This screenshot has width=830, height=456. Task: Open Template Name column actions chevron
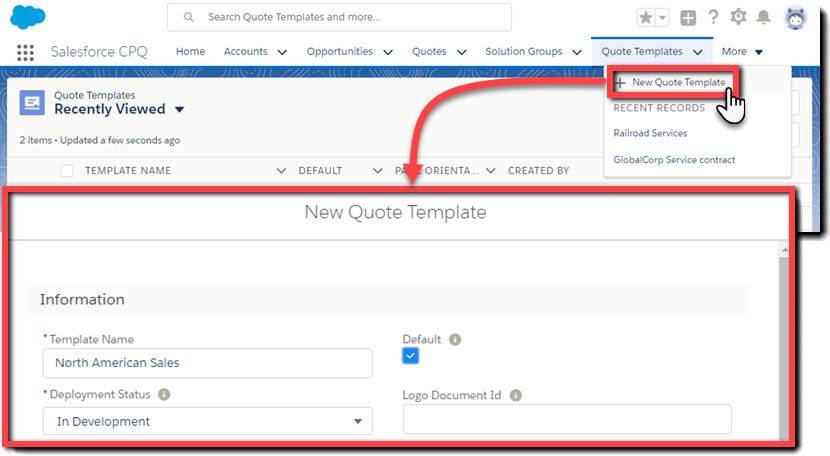(281, 171)
